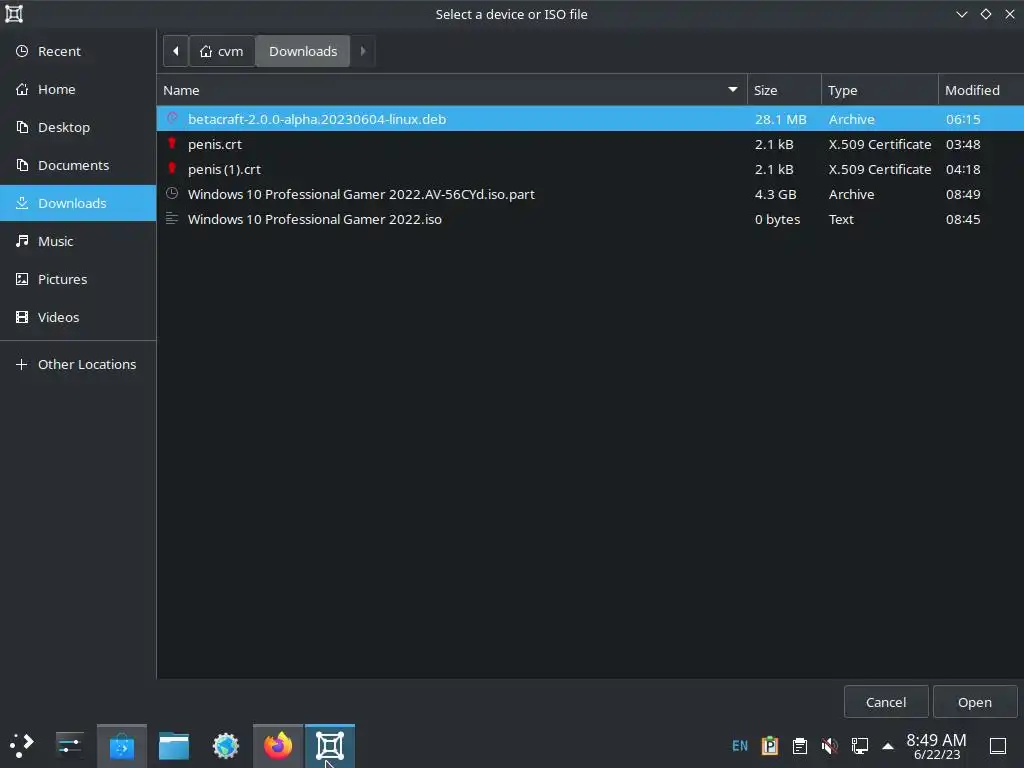1024x768 pixels.
Task: Click the 0 bytes size cell
Action: coord(777,219)
